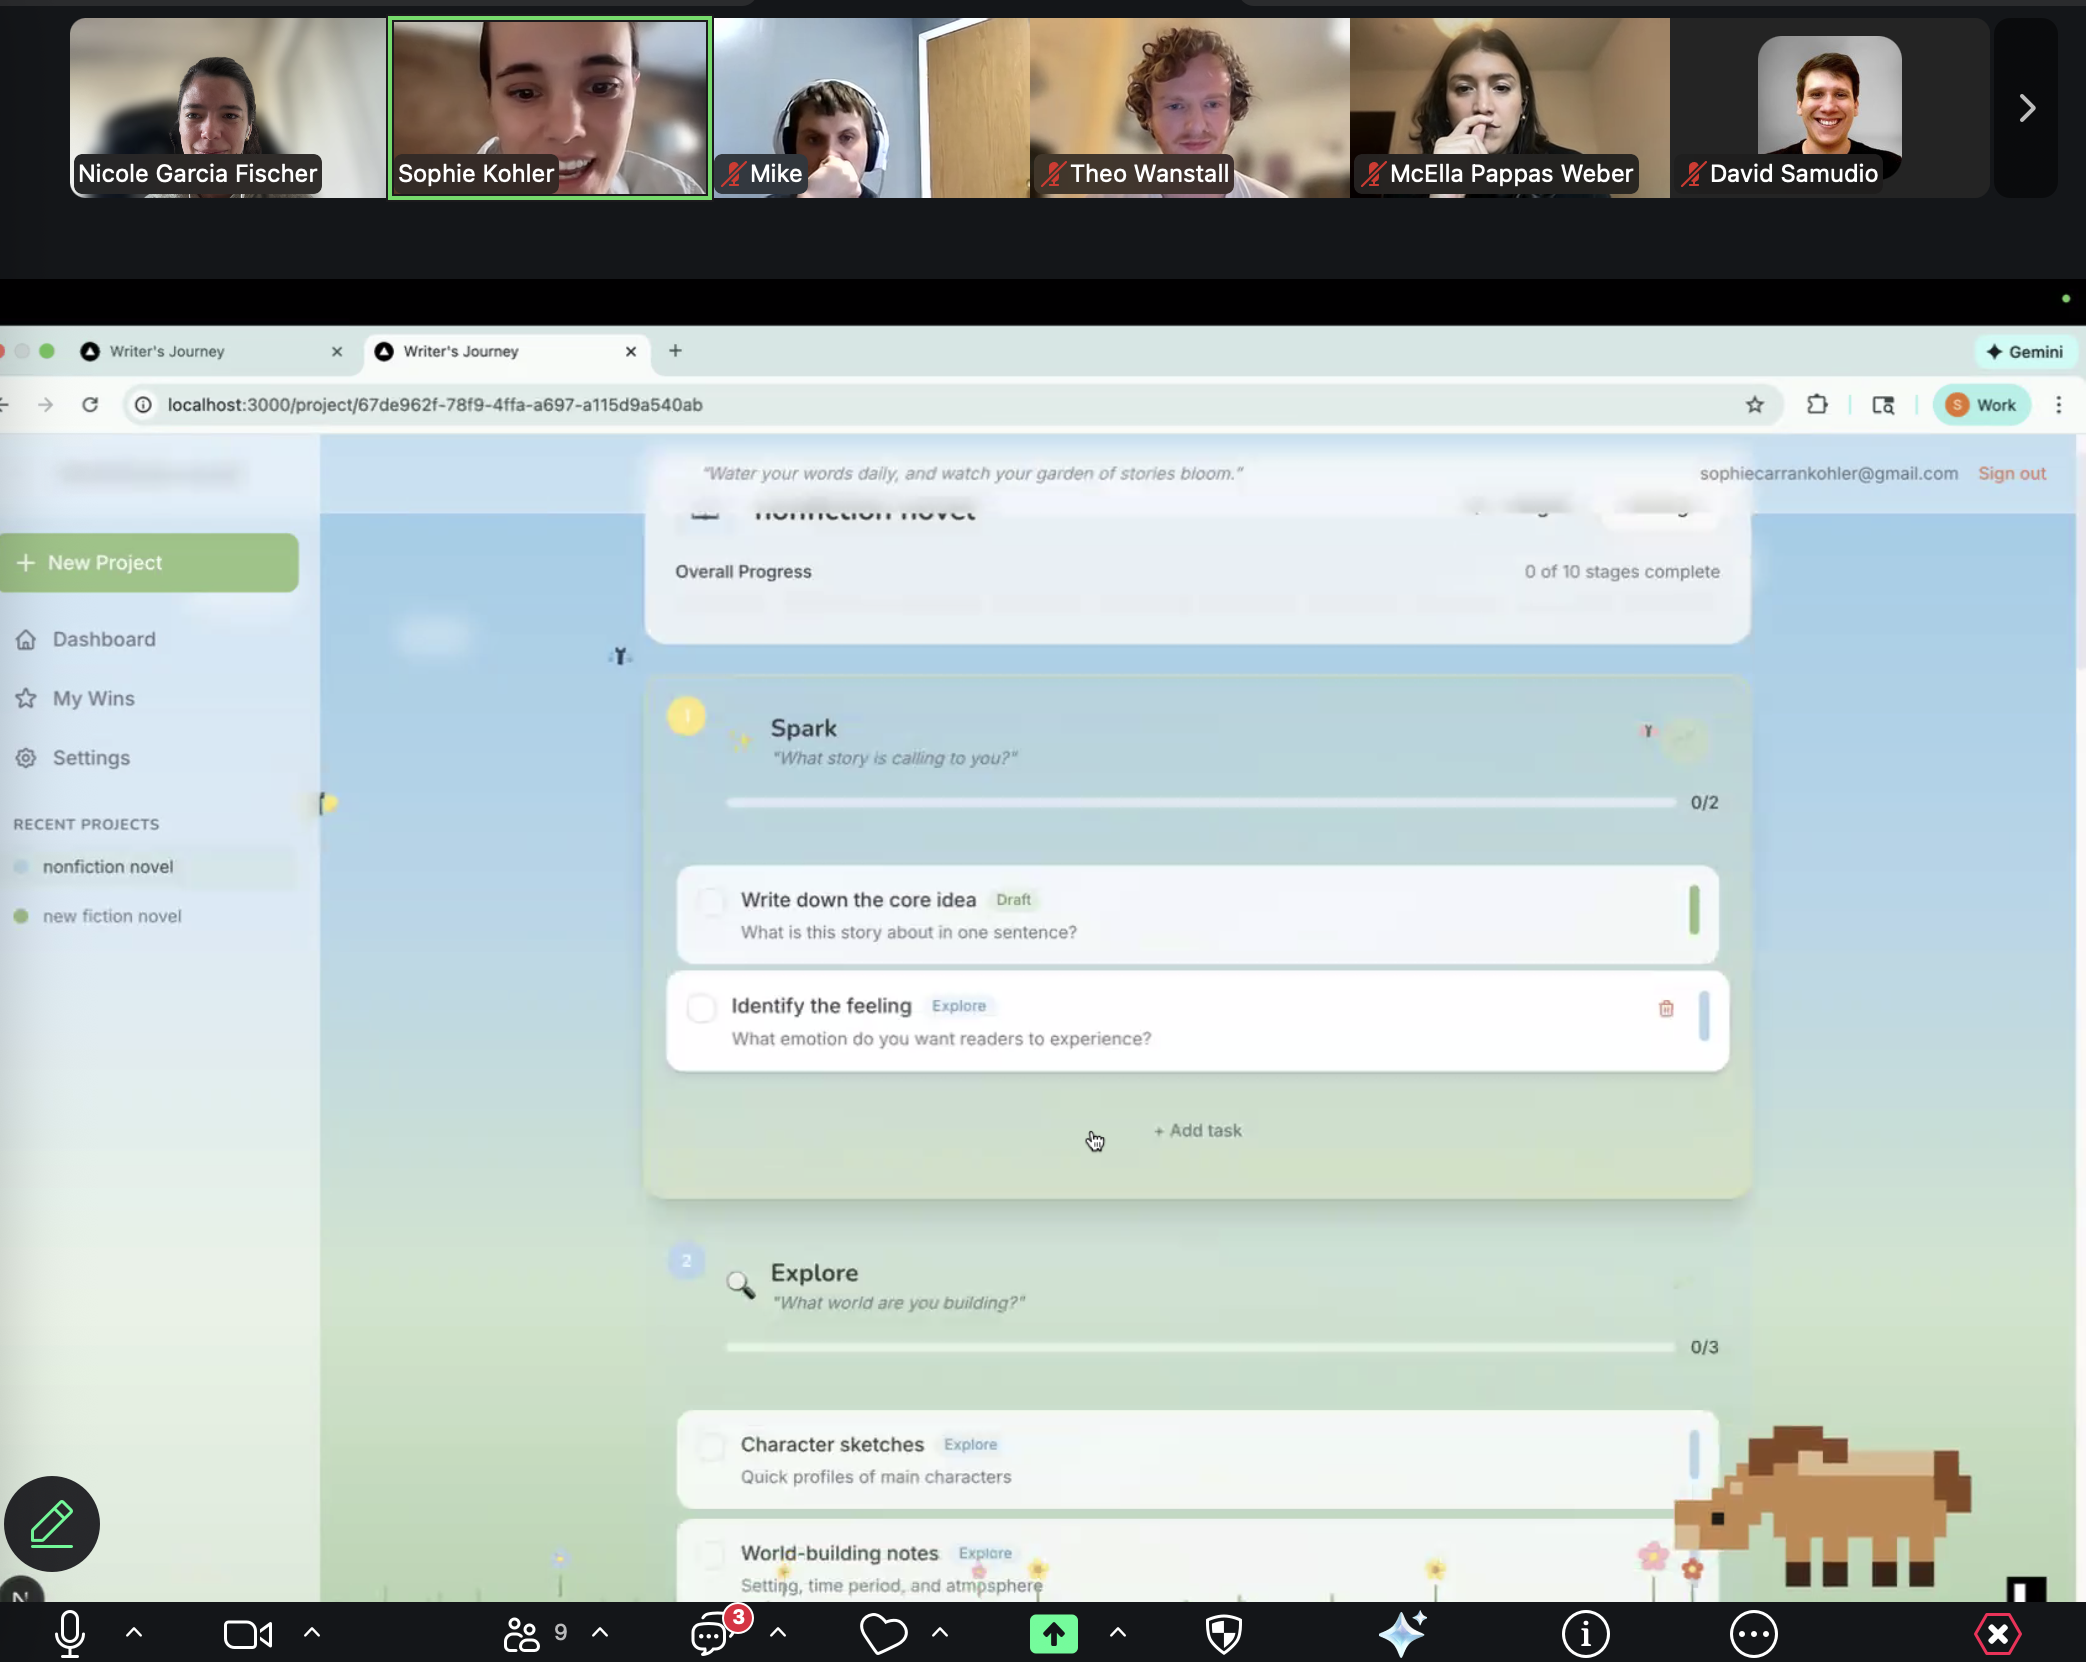Image resolution: width=2086 pixels, height=1662 pixels.
Task: Sign out of the Writer's Journey app
Action: (x=2011, y=473)
